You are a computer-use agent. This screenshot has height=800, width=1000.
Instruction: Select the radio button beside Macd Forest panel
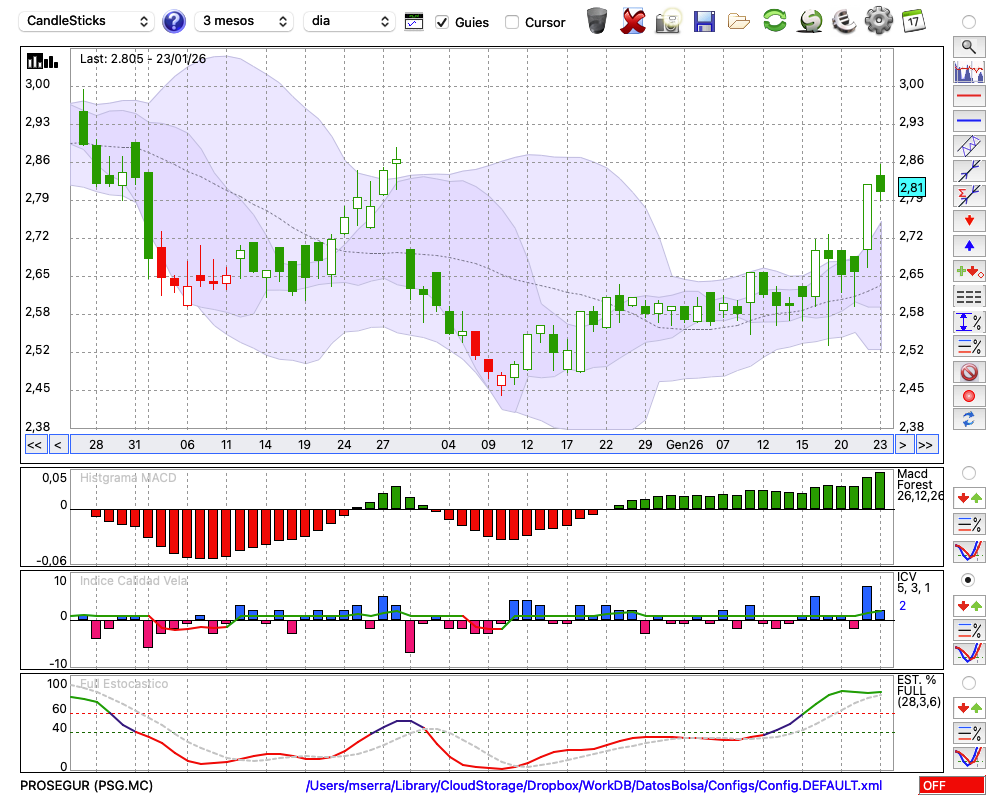pos(968,472)
